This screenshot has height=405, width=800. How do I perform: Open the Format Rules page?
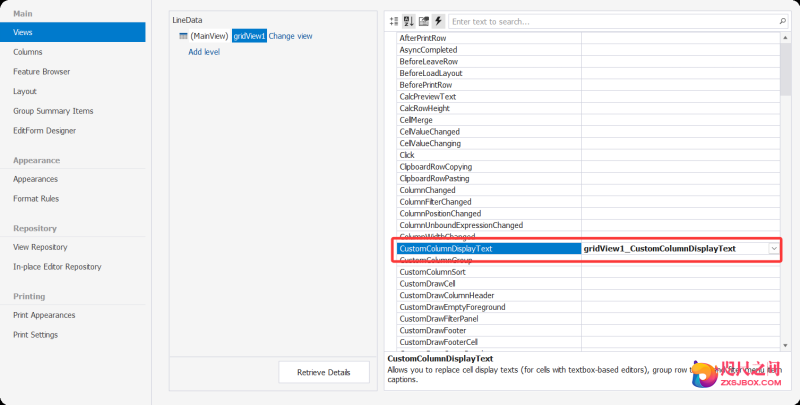point(36,198)
